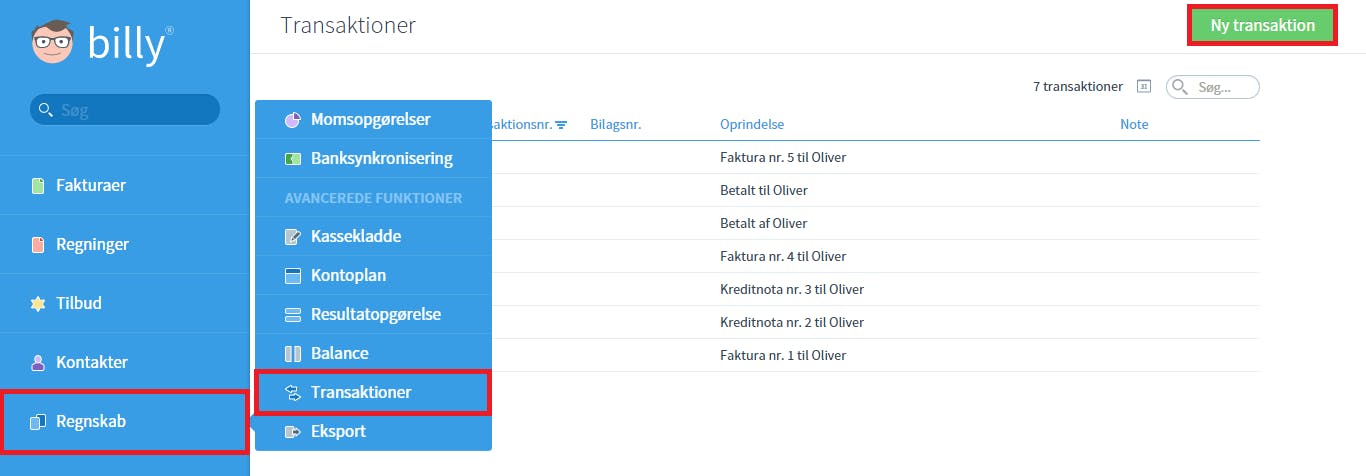
Task: Focus the transactions Søg... search field
Action: click(x=1213, y=87)
